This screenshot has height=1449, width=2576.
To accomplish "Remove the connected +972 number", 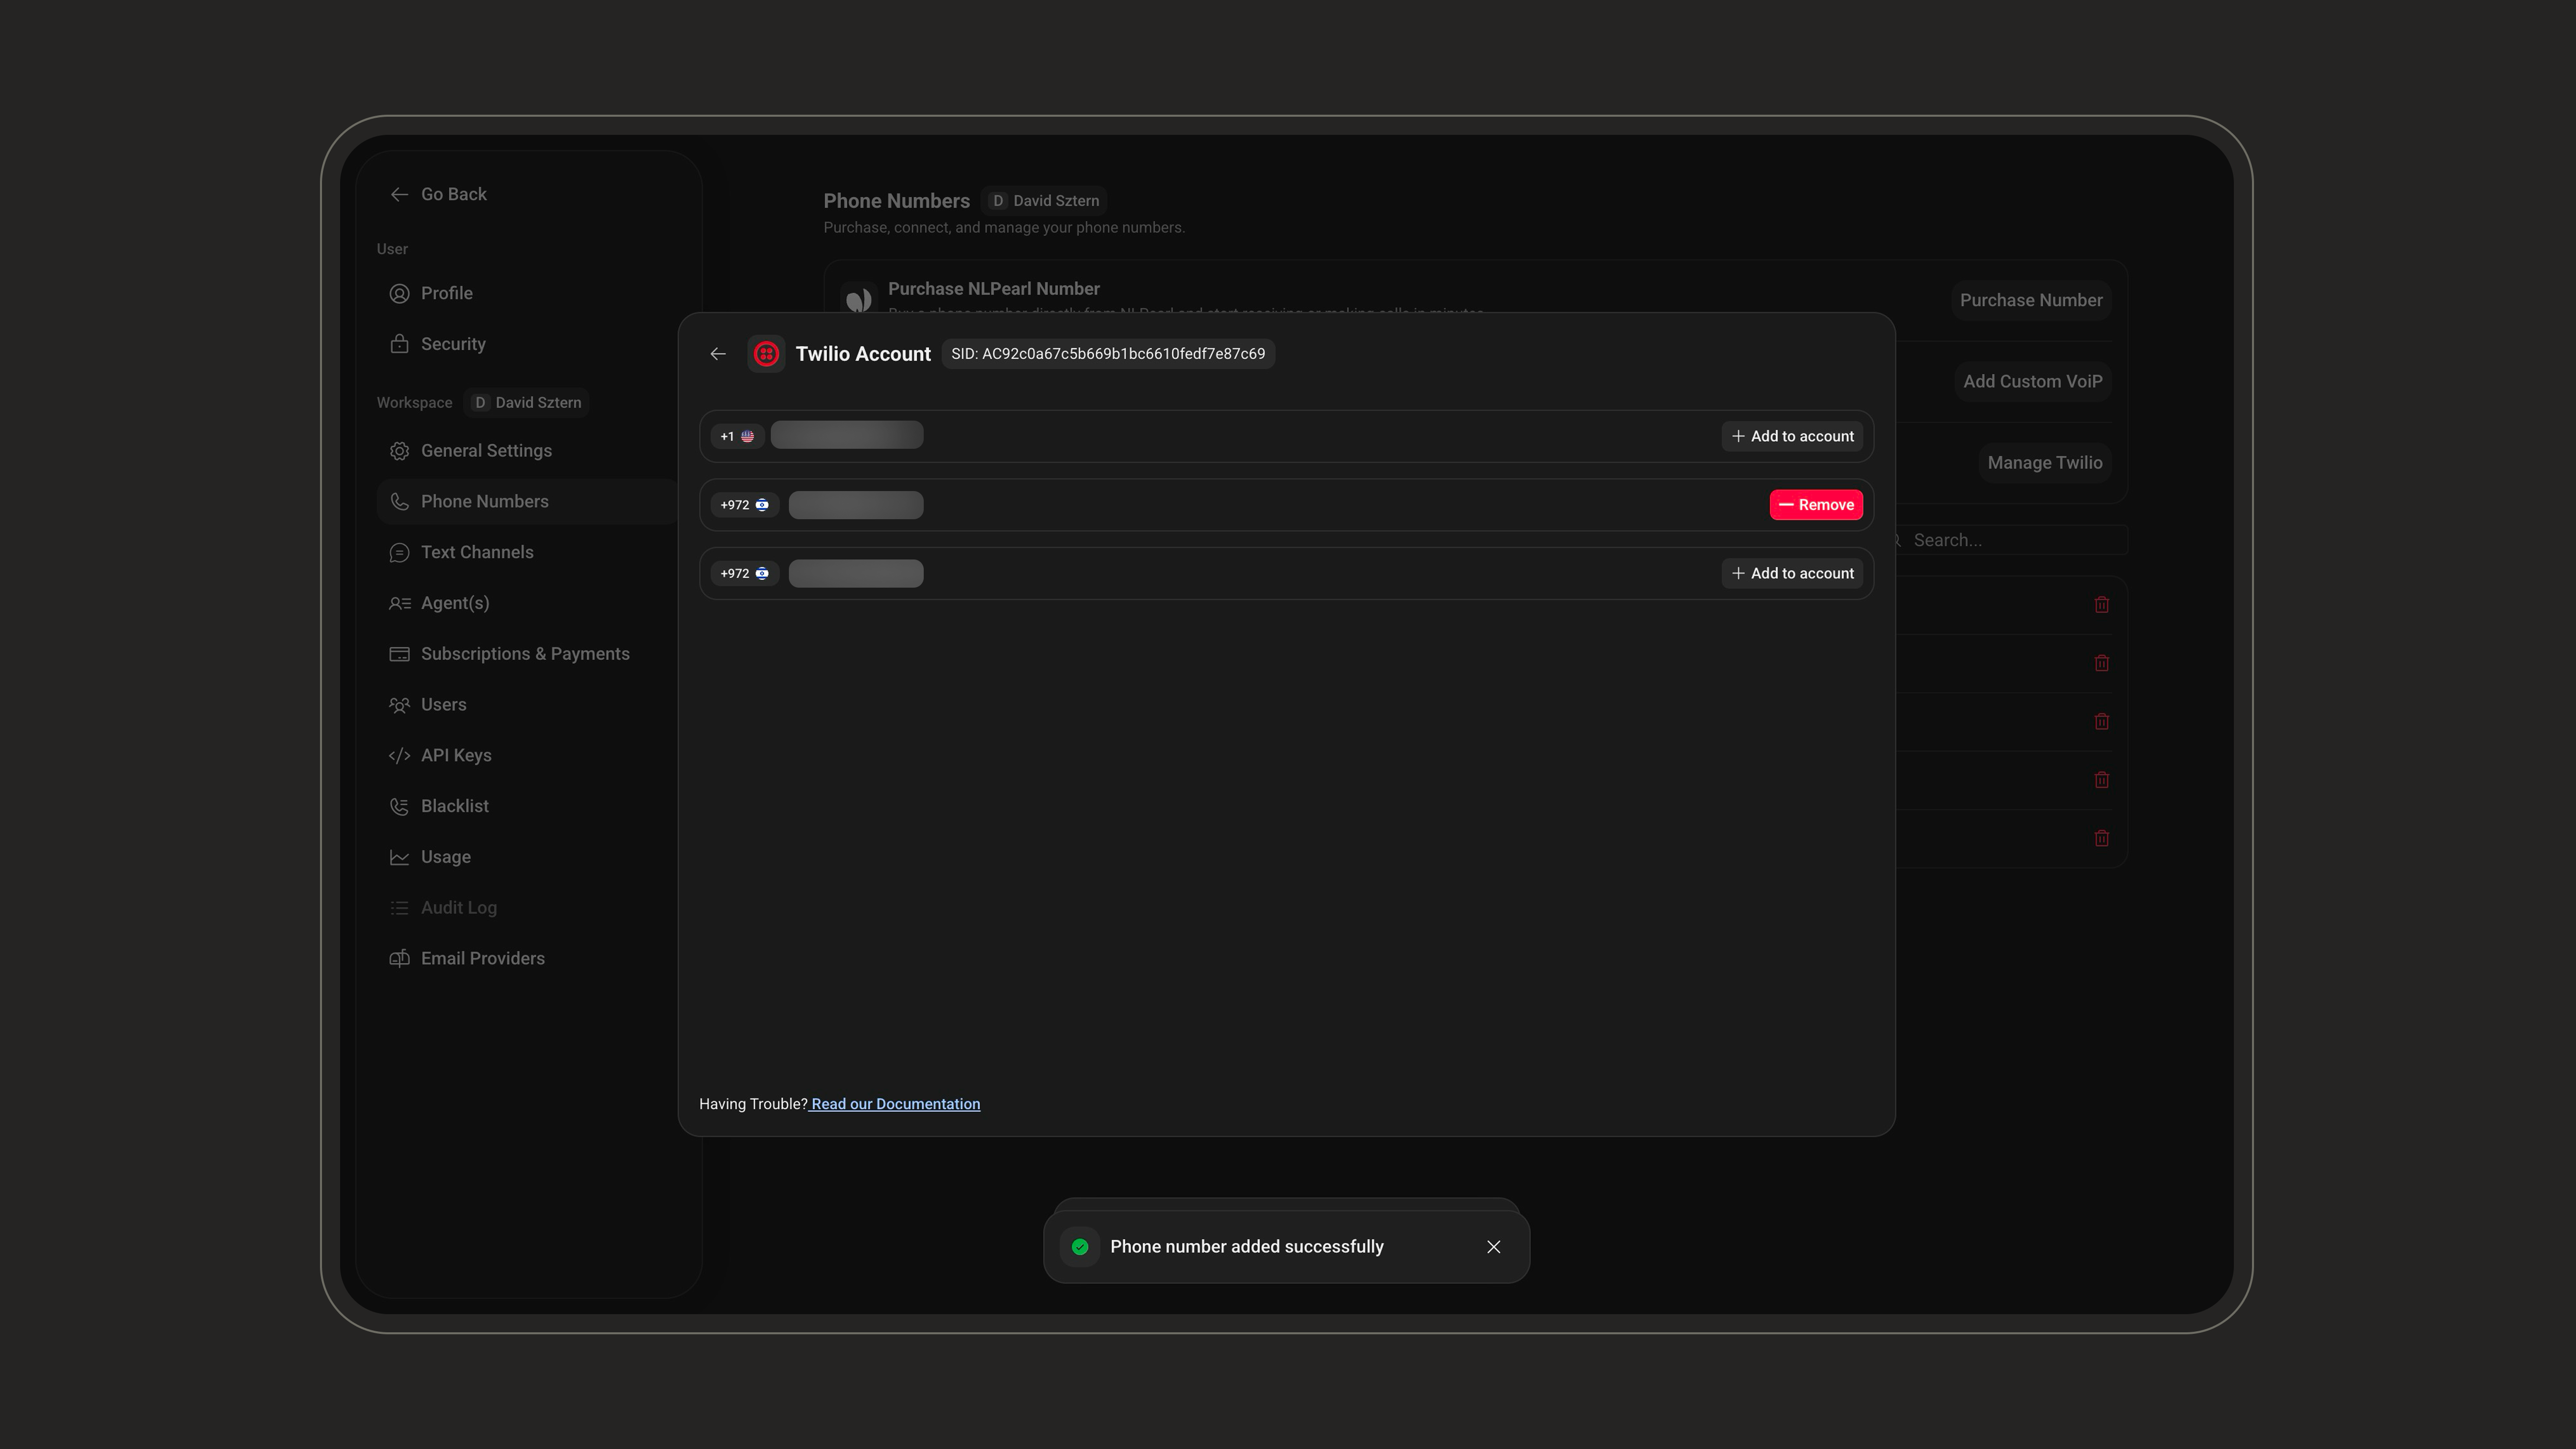I will (1816, 505).
